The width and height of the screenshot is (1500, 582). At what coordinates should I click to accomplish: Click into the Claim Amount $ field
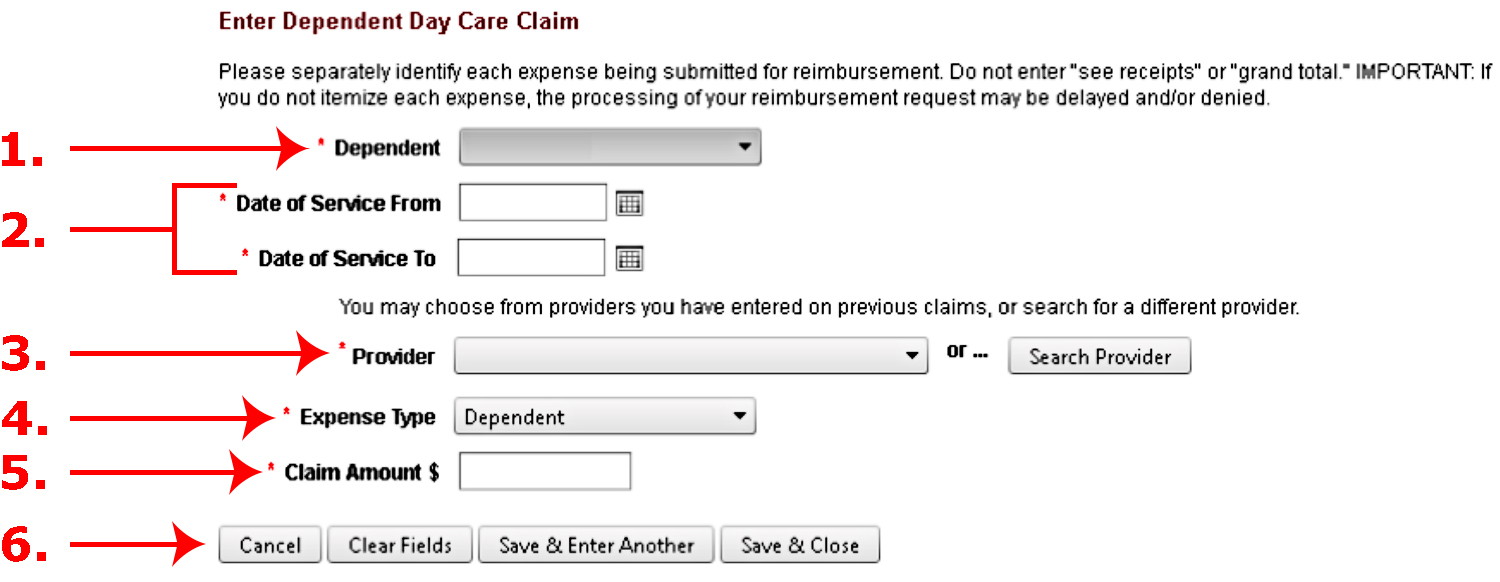point(545,472)
